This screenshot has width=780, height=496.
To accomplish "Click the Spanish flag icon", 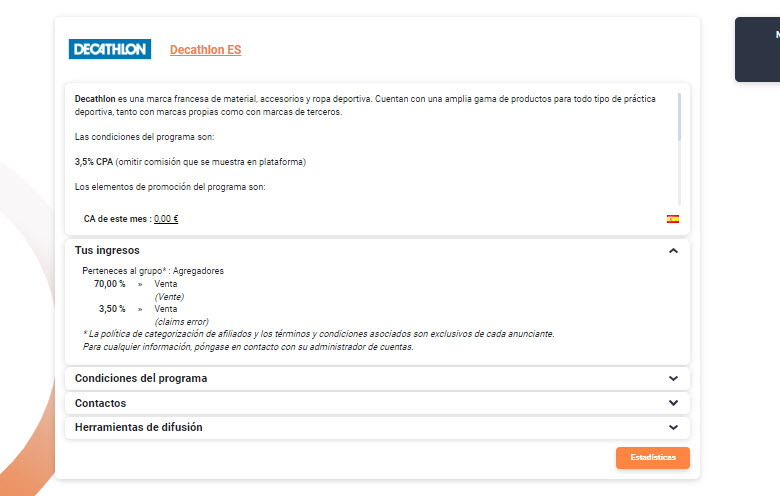I will click(673, 219).
